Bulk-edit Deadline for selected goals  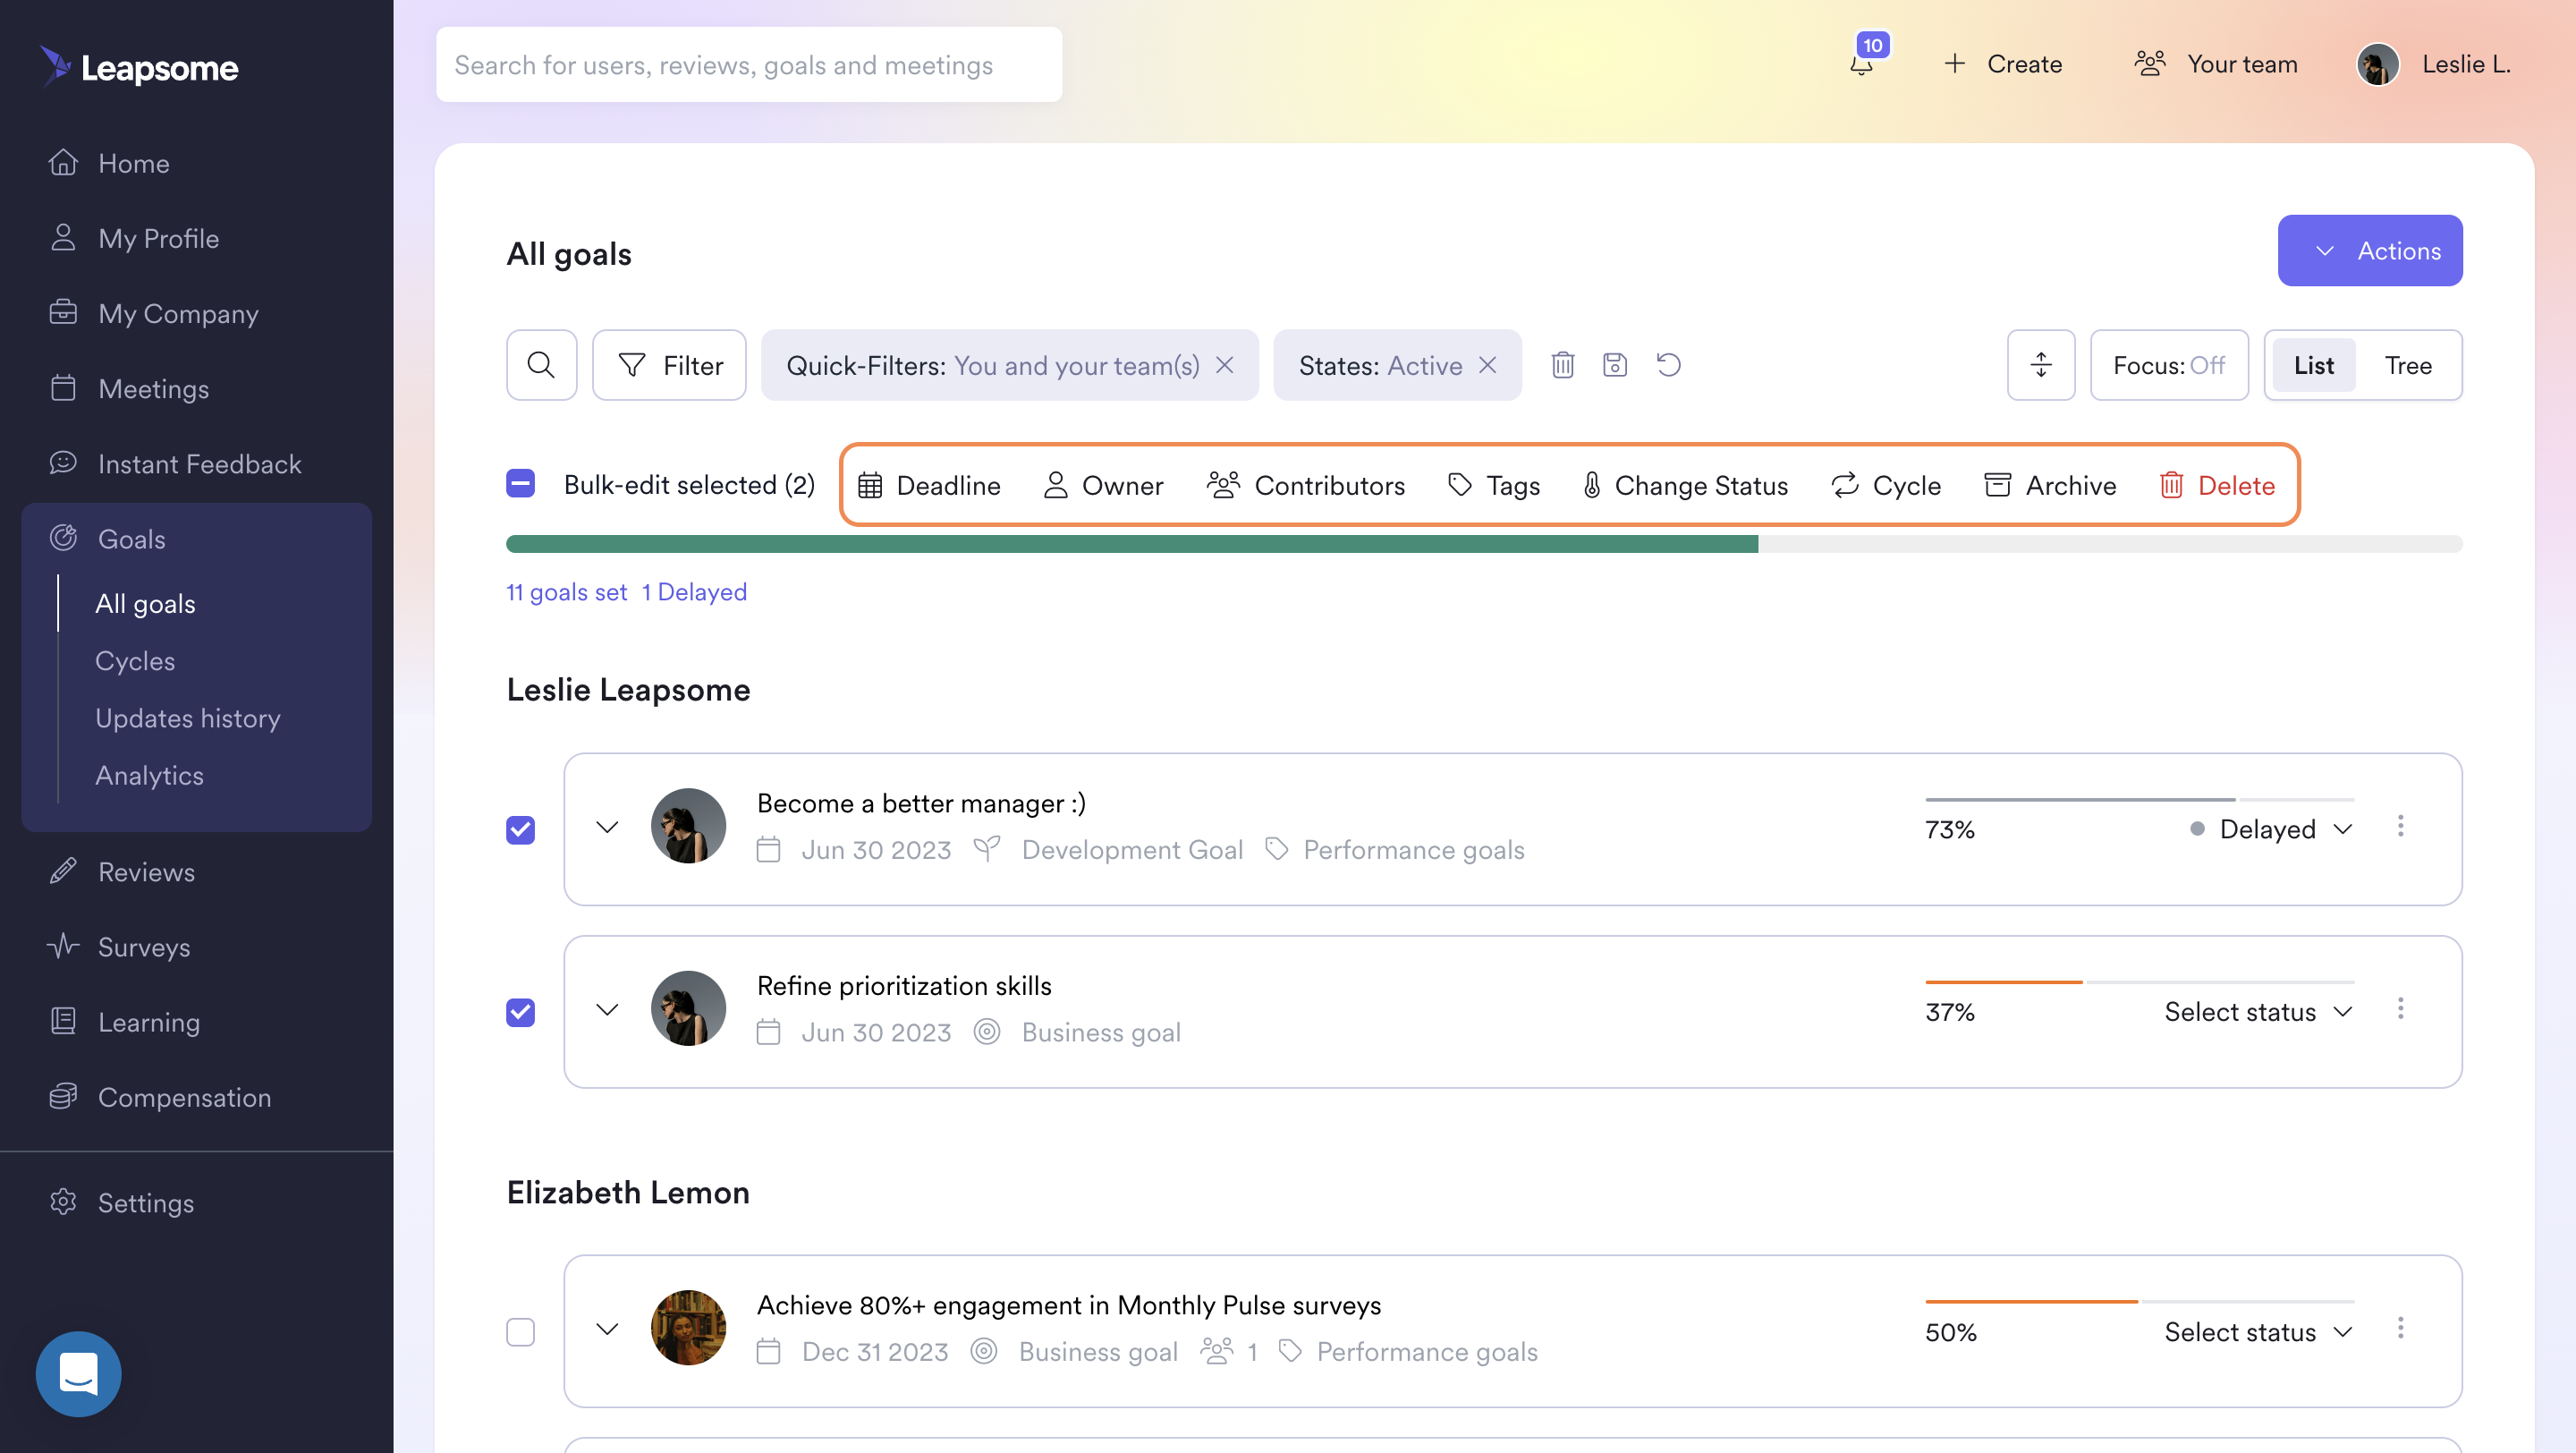(929, 485)
